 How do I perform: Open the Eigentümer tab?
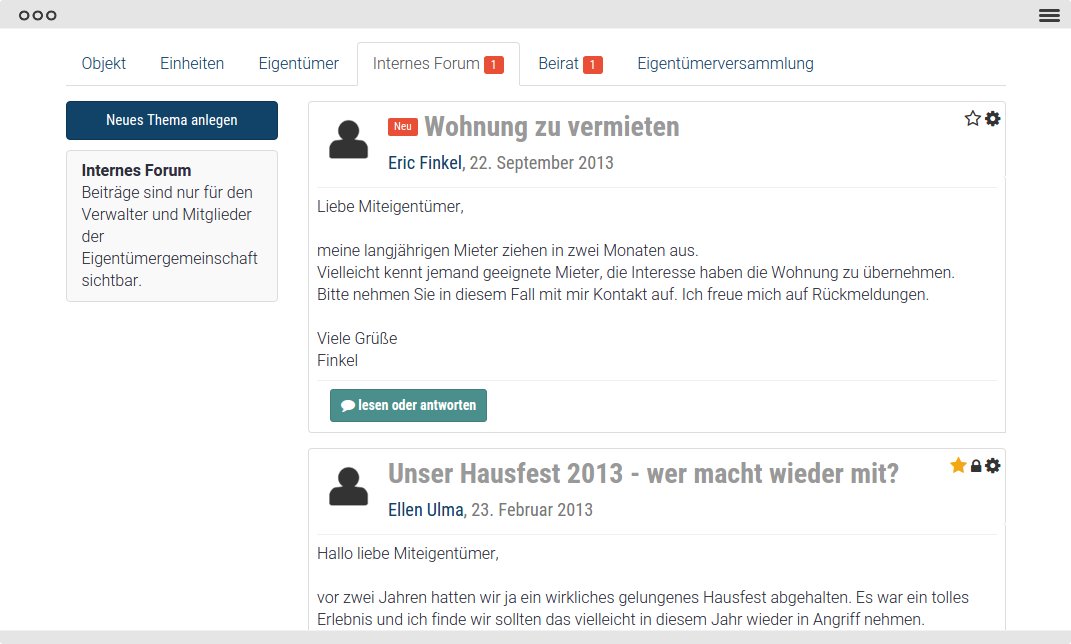[x=298, y=64]
